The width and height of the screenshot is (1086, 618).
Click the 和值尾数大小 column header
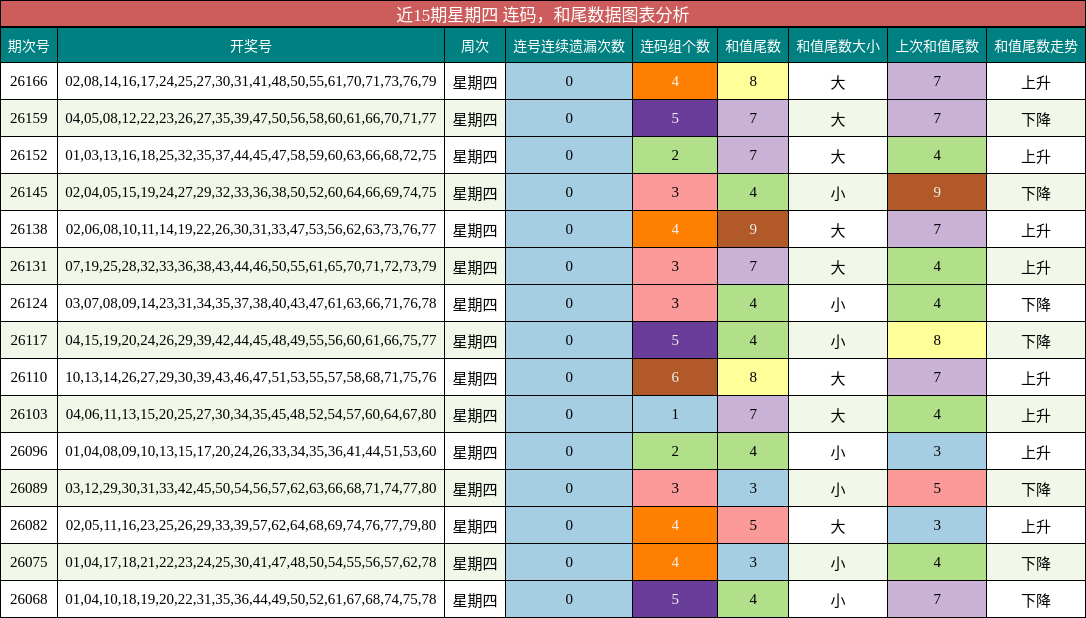click(x=838, y=46)
